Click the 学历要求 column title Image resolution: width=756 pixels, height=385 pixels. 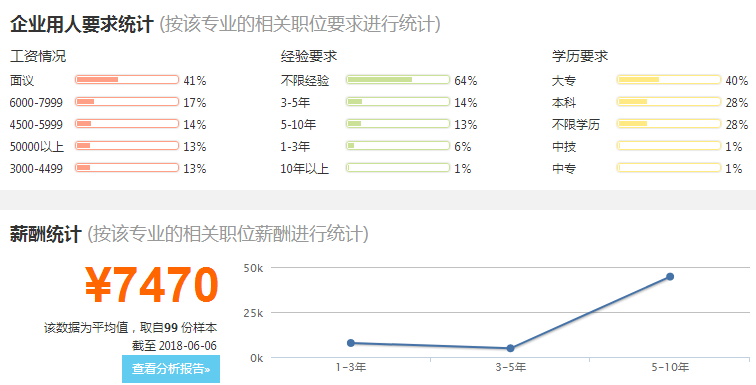(x=580, y=56)
